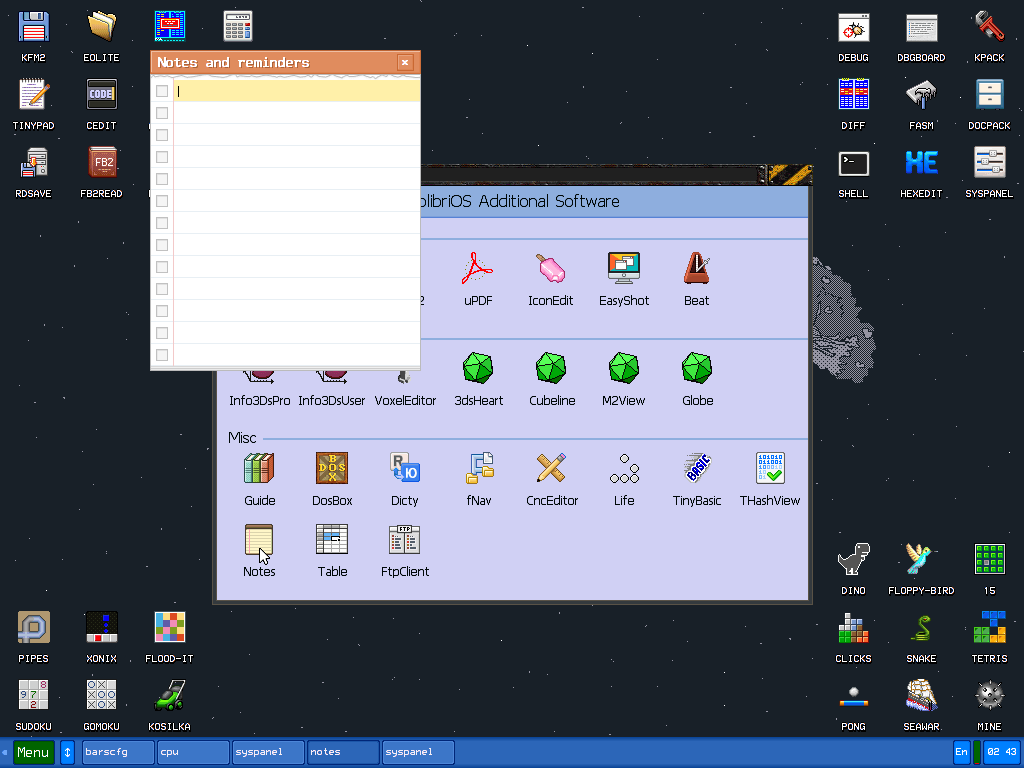The height and width of the screenshot is (768, 1024).
Task: Open EasyShot screenshot tool
Action: pyautogui.click(x=624, y=269)
